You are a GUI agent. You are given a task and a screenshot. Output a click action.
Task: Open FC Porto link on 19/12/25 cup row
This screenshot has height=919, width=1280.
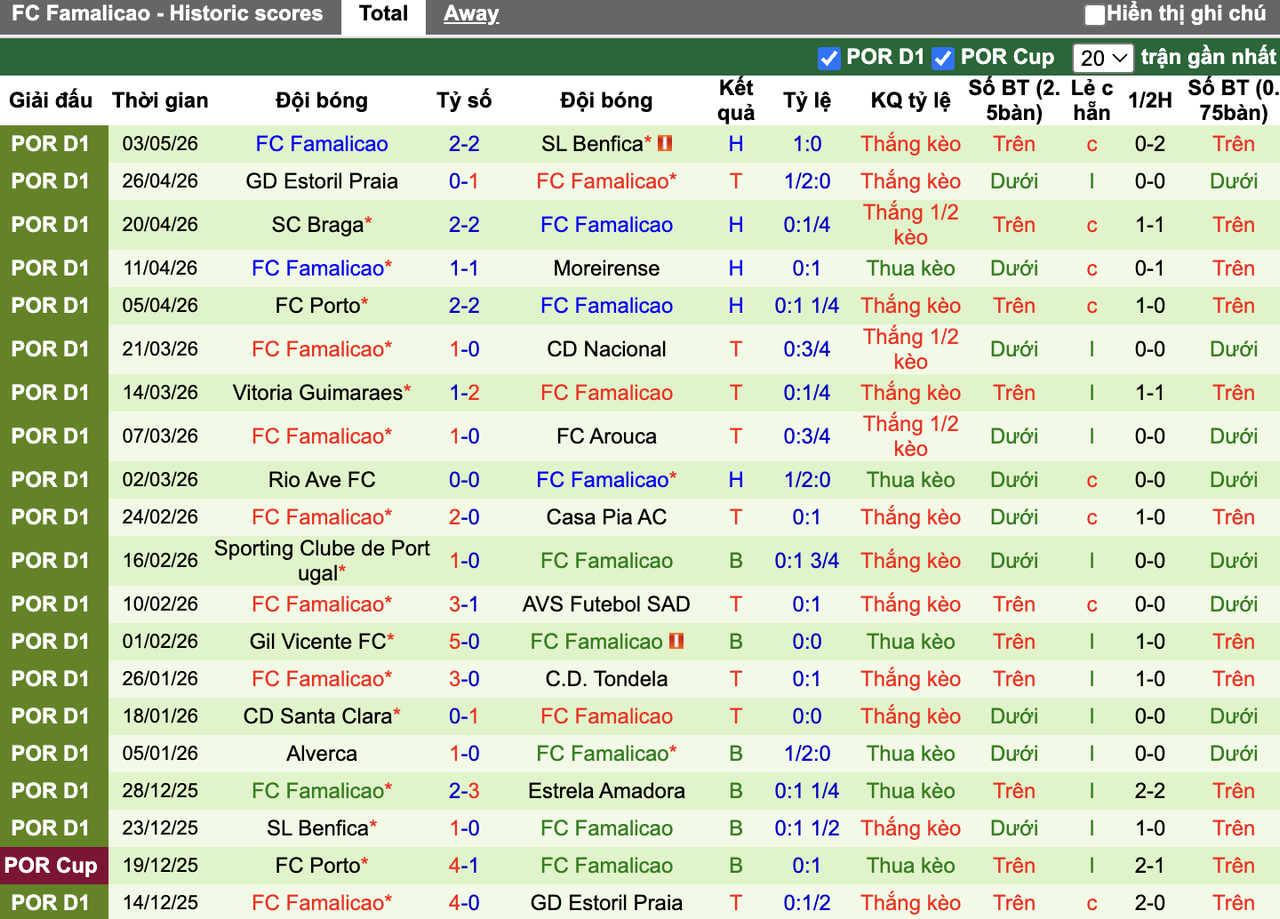pos(318,866)
